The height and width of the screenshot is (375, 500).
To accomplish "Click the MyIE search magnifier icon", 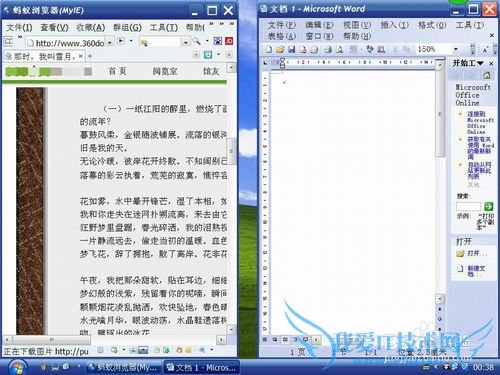I will coord(197,41).
